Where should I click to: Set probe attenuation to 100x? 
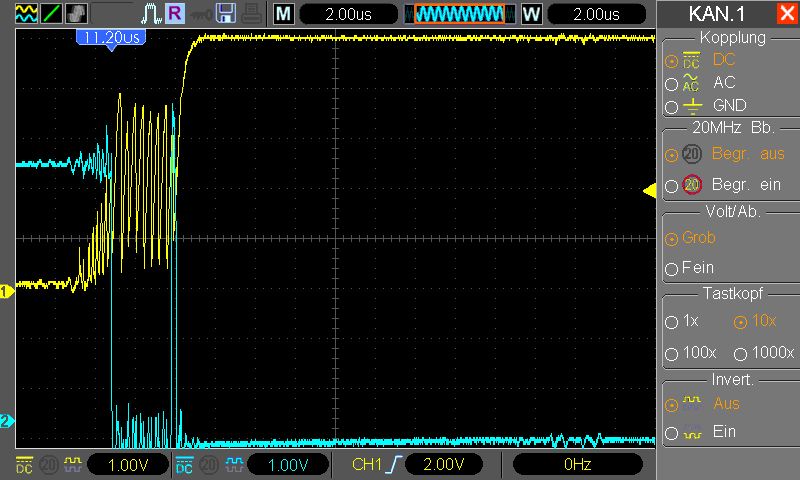[671, 353]
